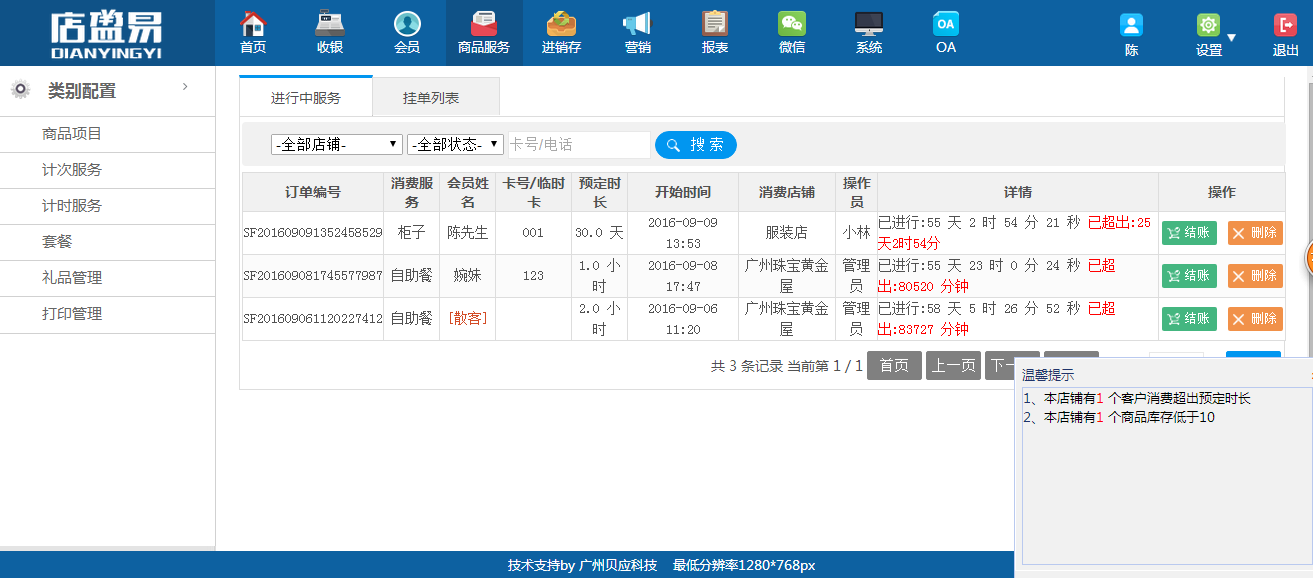Go to the 会员 member icon
Viewport: 1313px width, 578px height.
[x=407, y=24]
